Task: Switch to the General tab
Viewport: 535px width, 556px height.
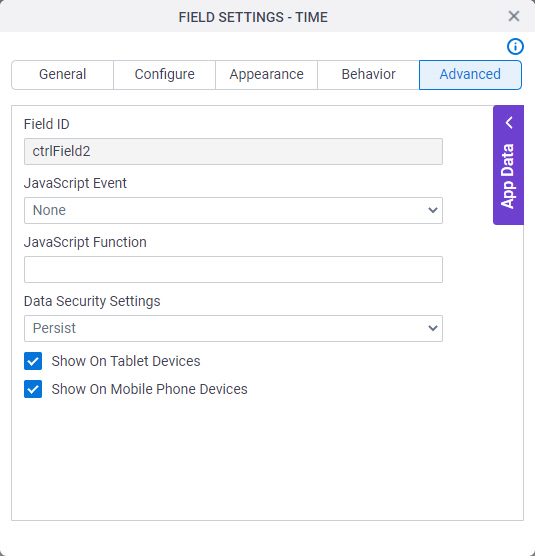Action: (62, 75)
